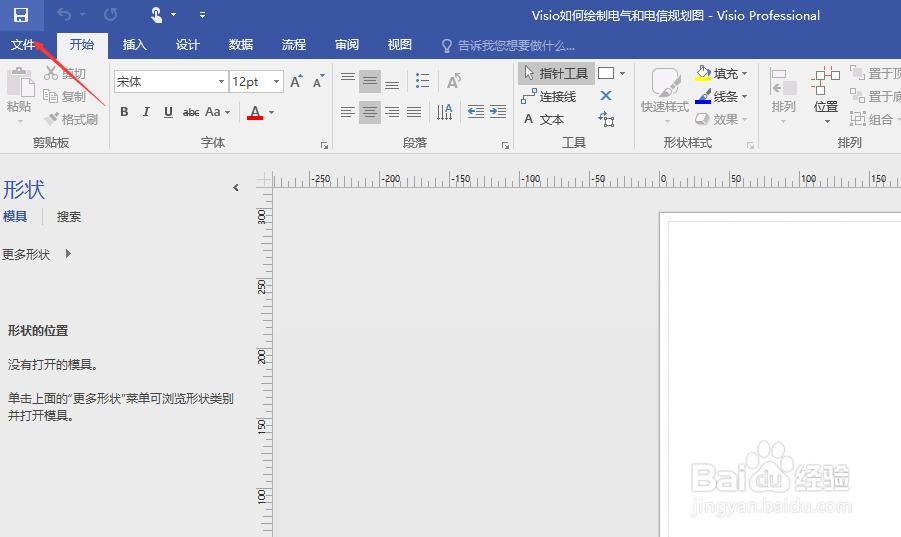
Task: Toggle Bold formatting
Action: click(124, 112)
